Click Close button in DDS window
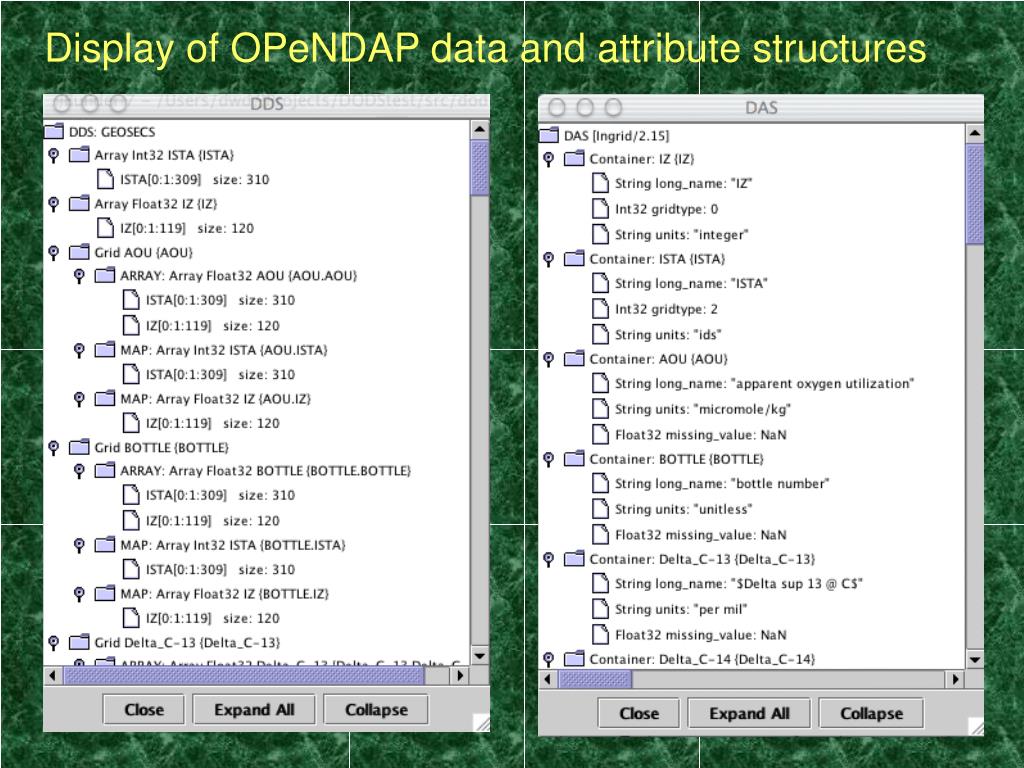This screenshot has width=1024, height=768. click(144, 709)
